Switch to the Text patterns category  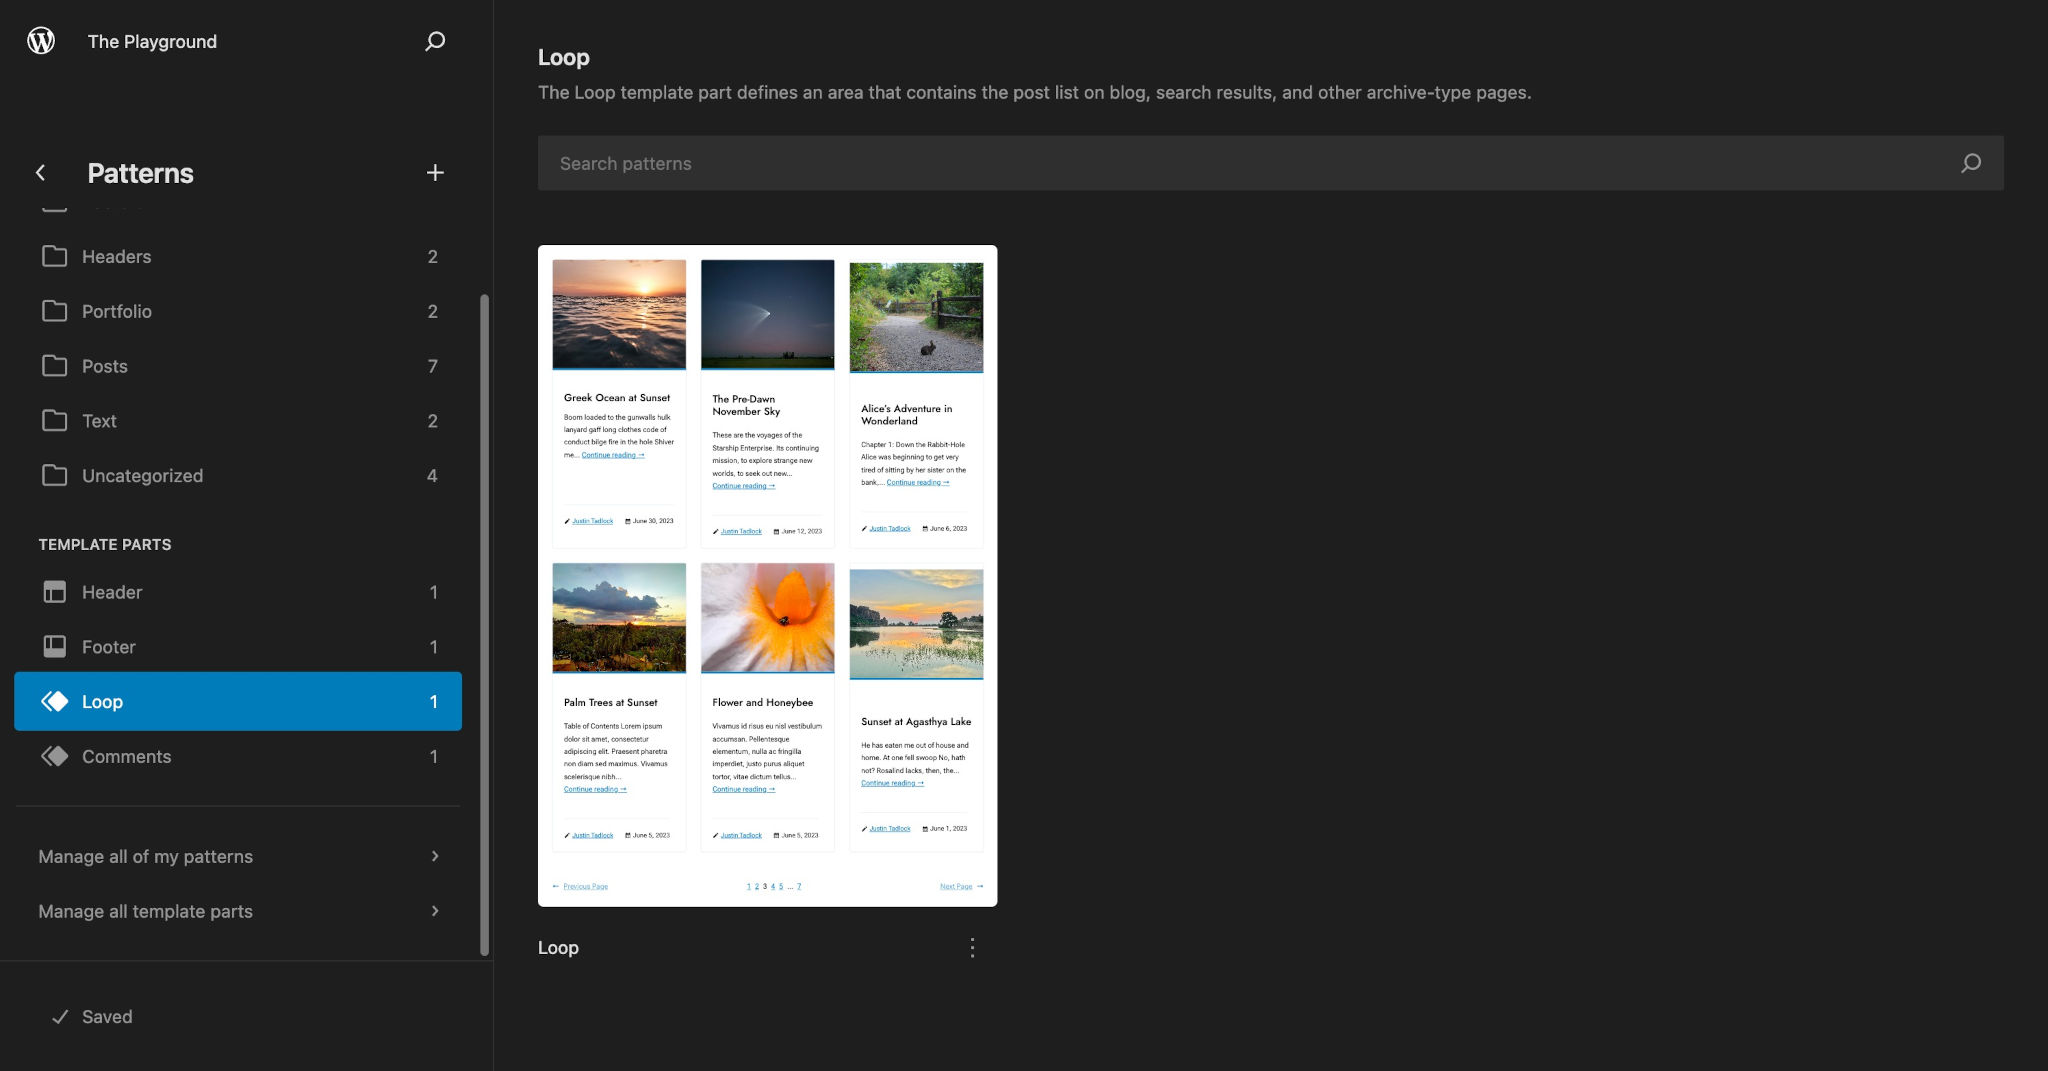tap(98, 420)
